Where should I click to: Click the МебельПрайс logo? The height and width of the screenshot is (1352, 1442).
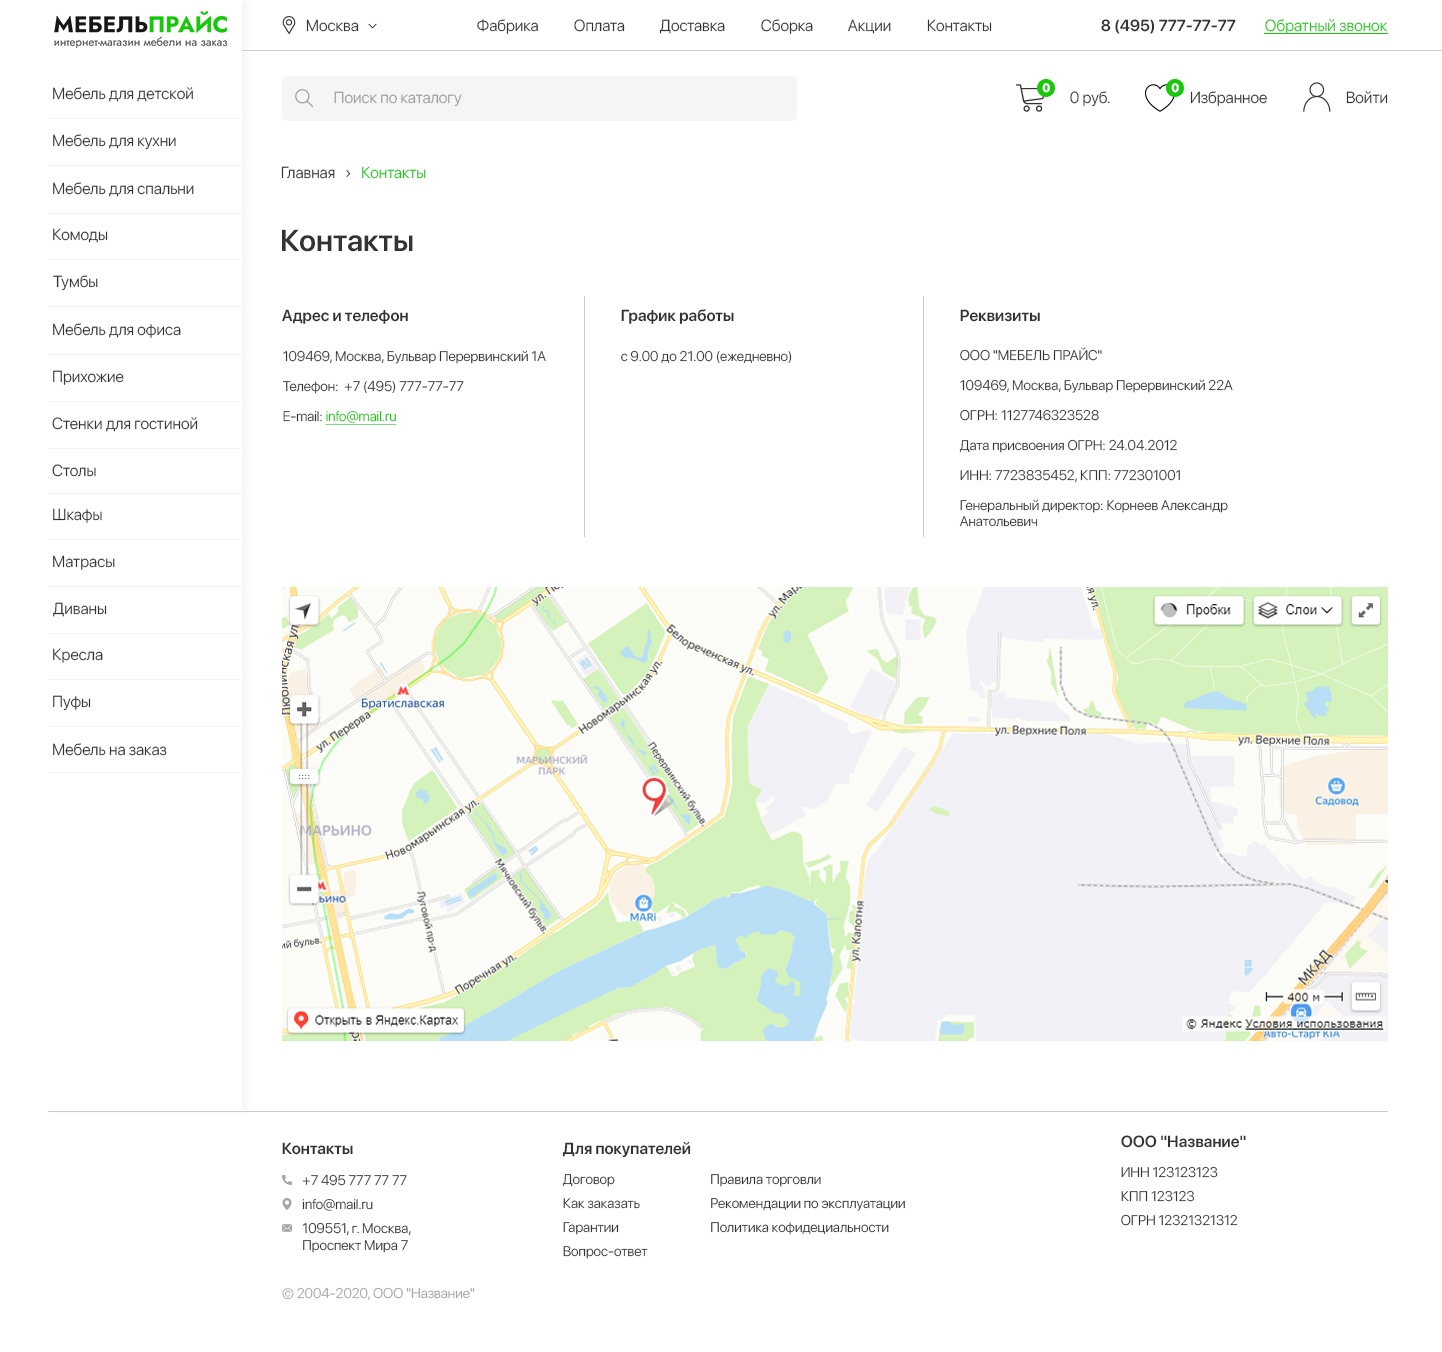(x=141, y=29)
